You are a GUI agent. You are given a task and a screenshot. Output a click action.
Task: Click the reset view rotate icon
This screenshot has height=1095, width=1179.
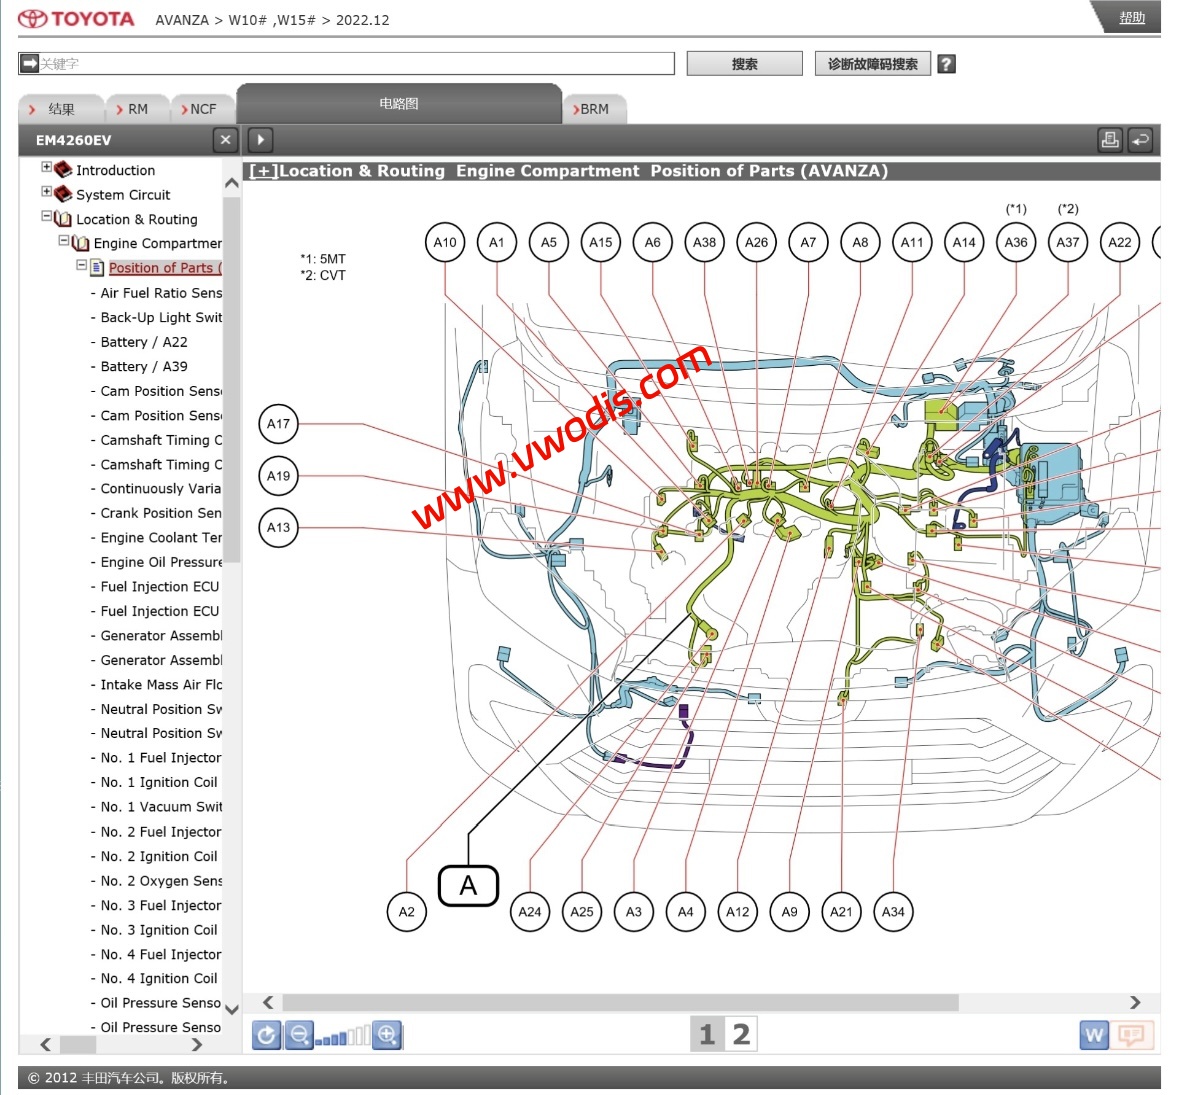pos(266,1035)
